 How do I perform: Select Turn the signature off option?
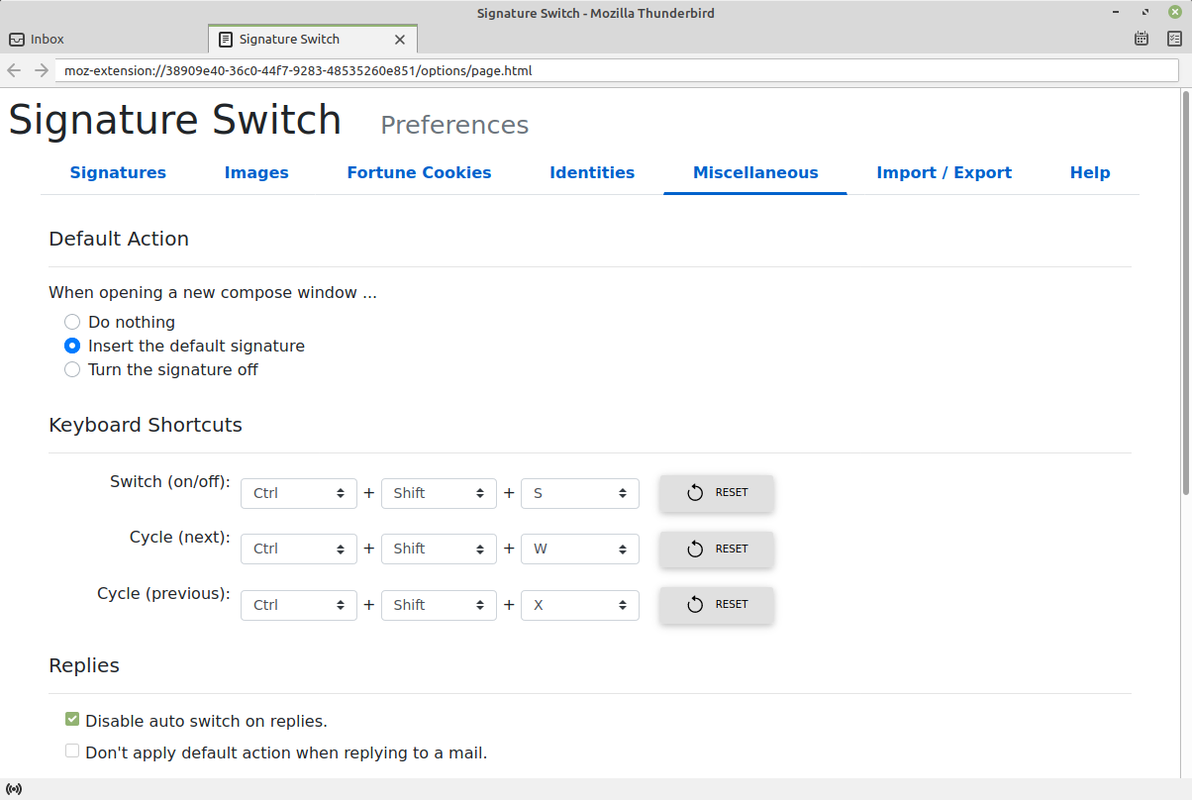click(72, 370)
